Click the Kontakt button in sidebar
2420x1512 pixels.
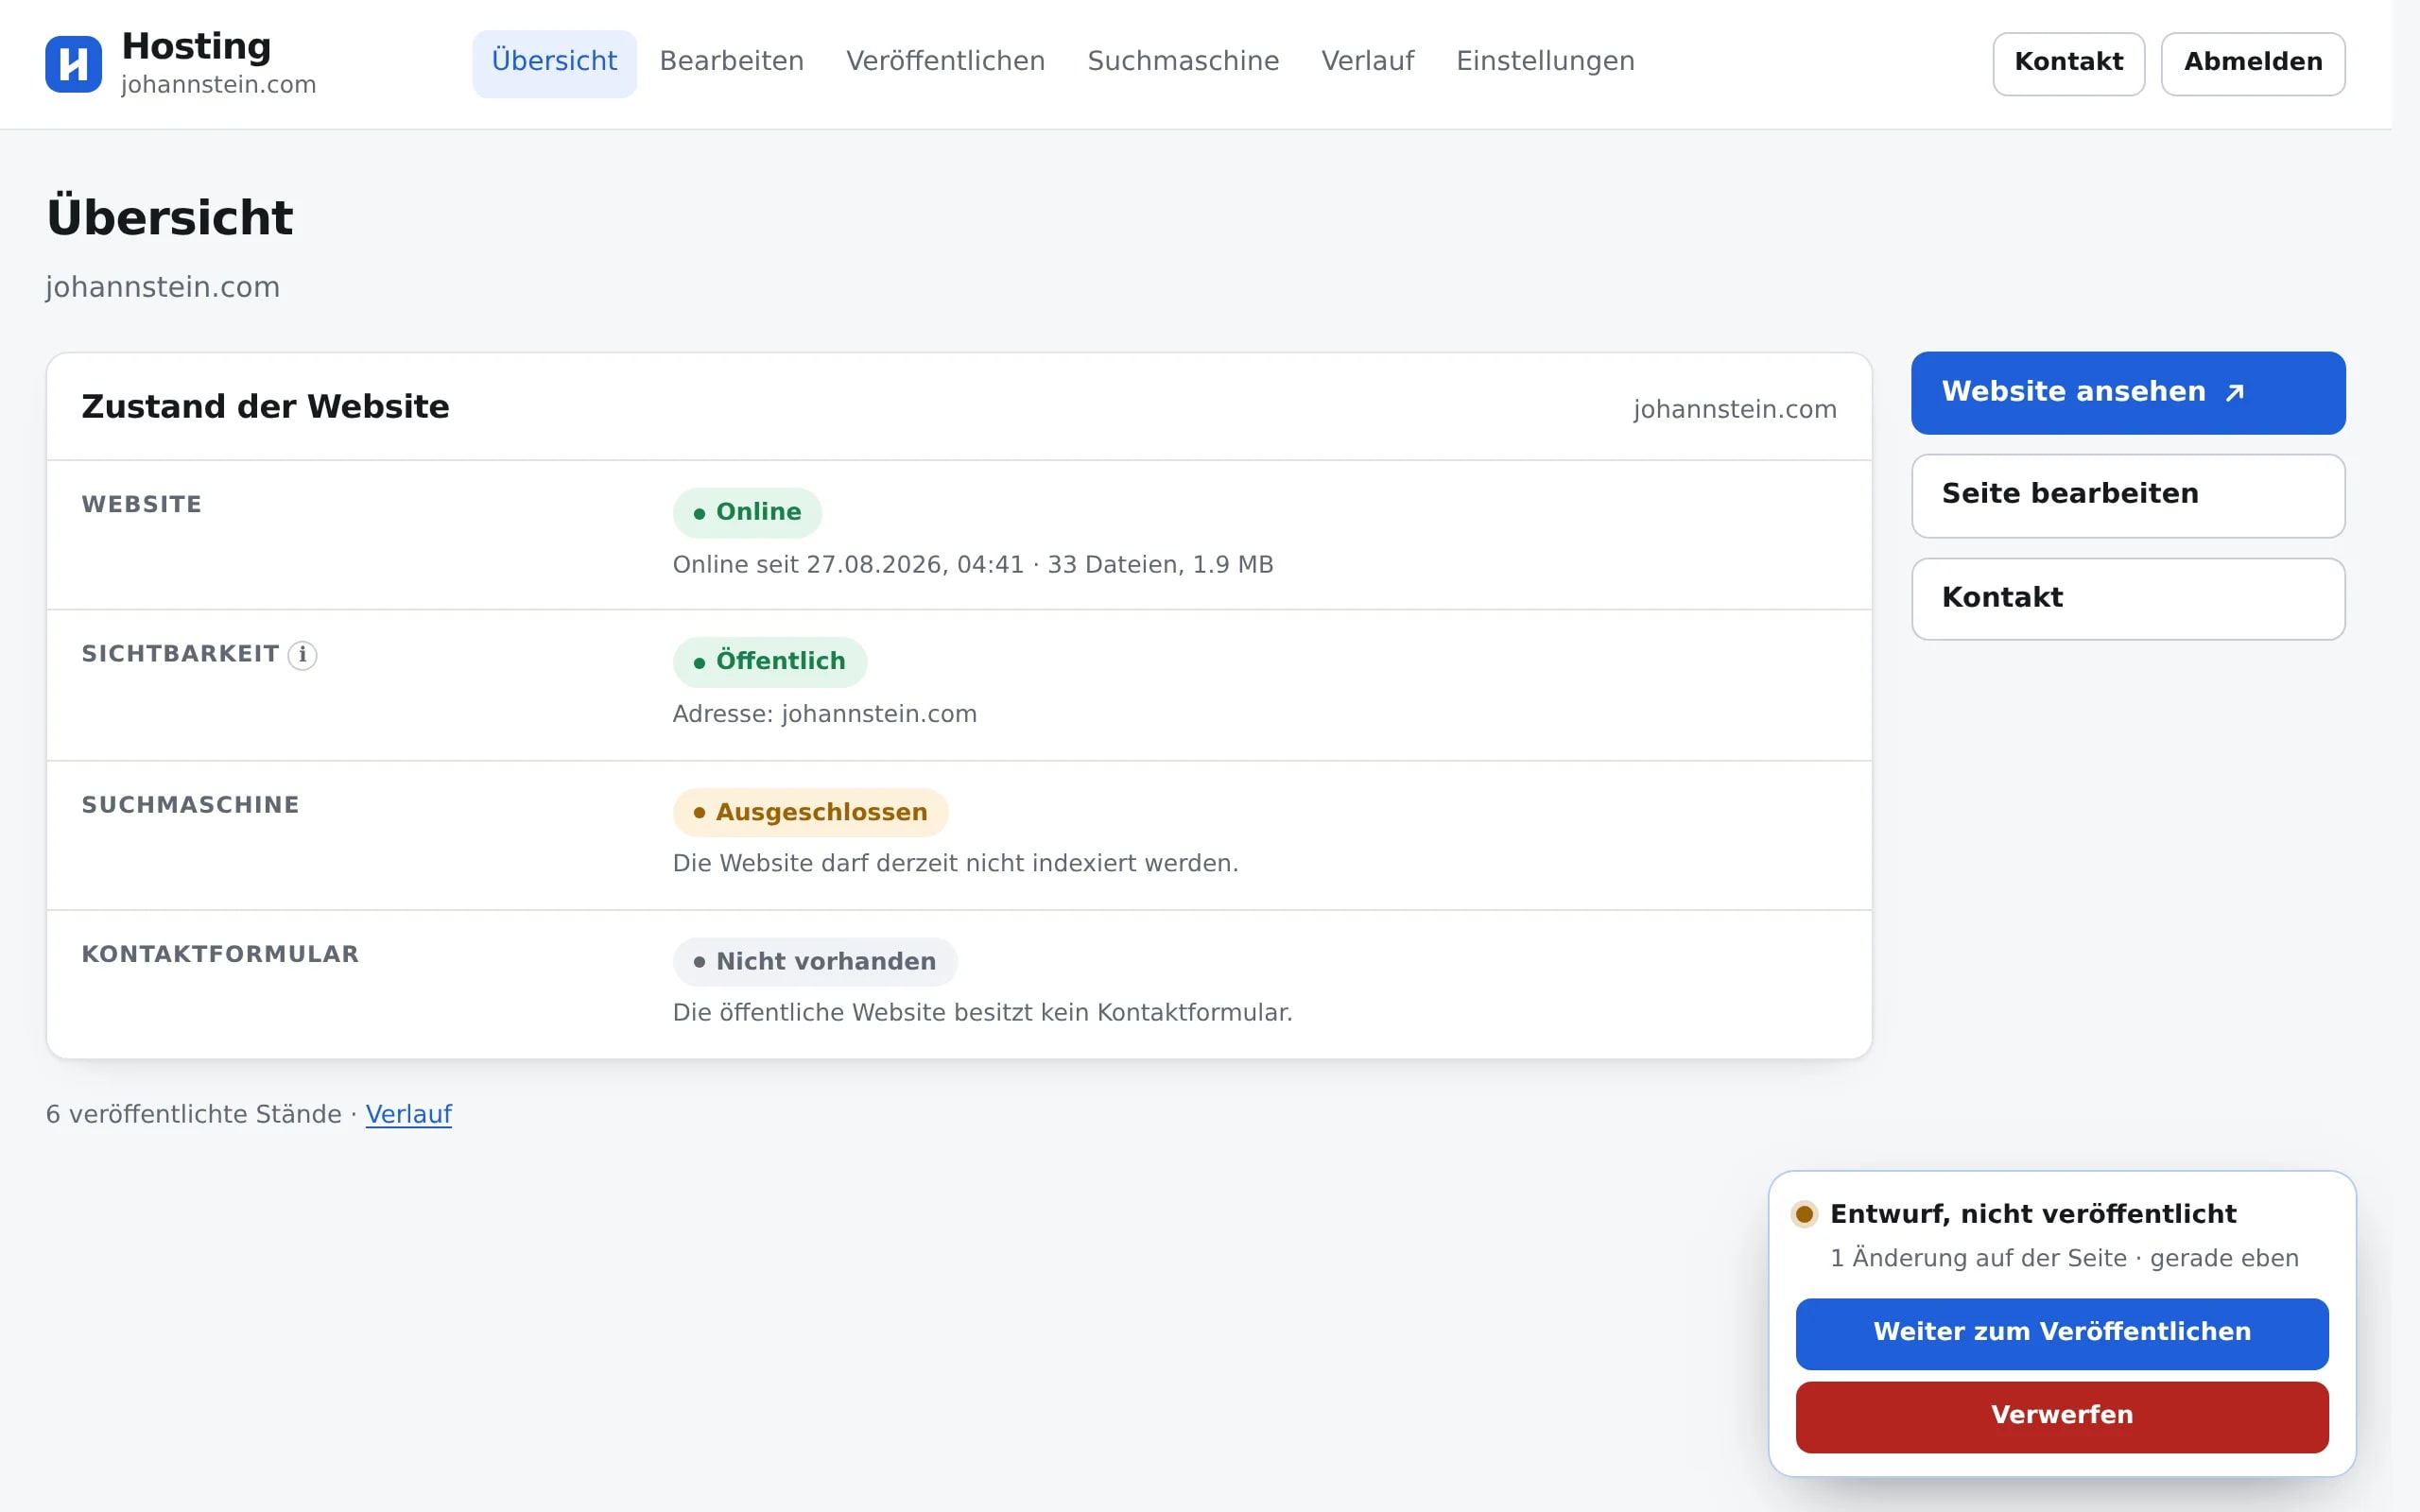pyautogui.click(x=2128, y=598)
